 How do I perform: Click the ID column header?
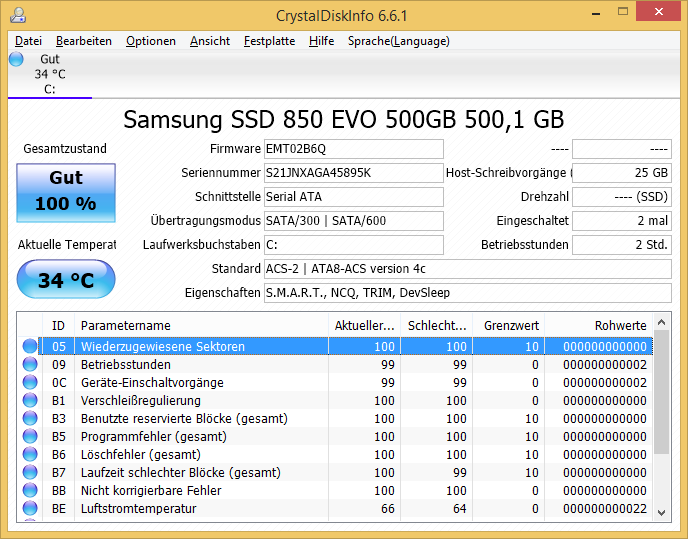coord(58,325)
